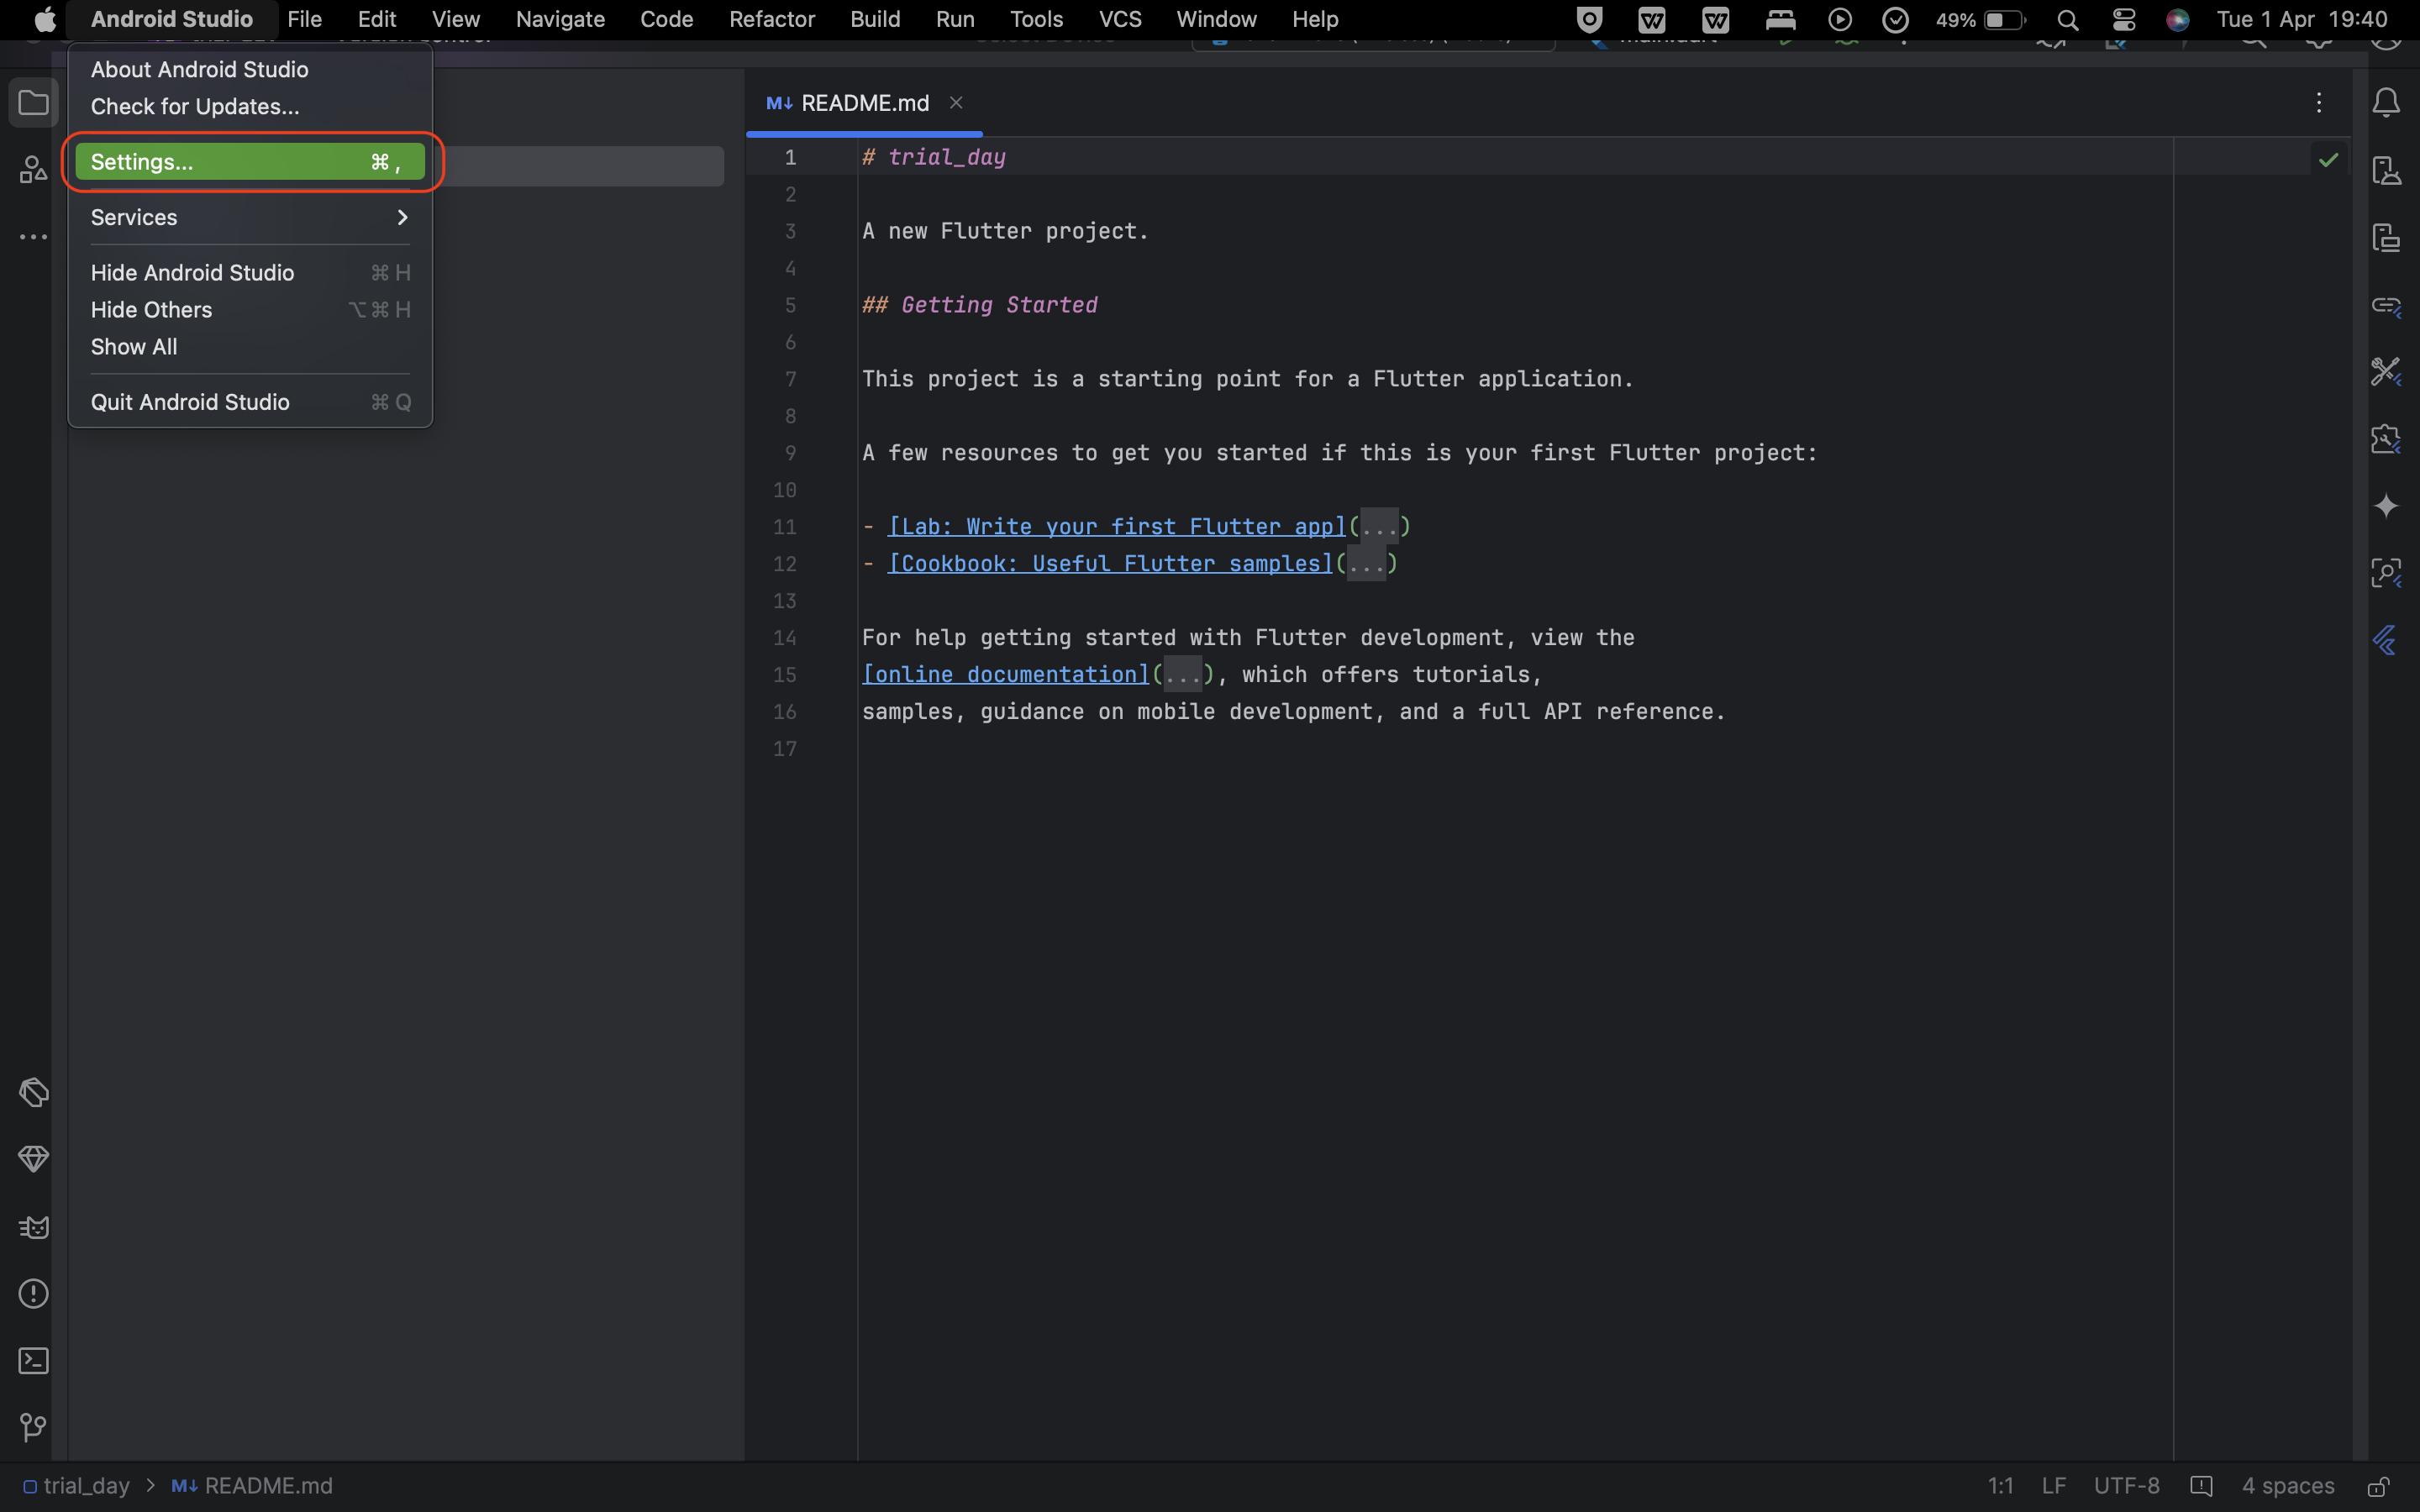Viewport: 2420px width, 1512px height.
Task: Open the Flutter Deep Links icon
Action: 2386,305
